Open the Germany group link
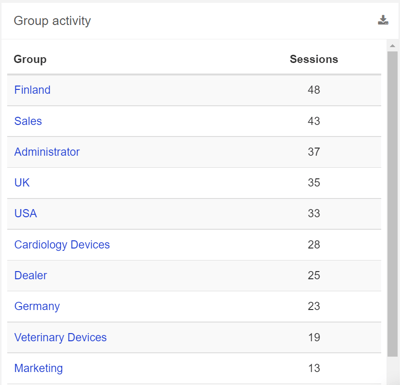The width and height of the screenshot is (400, 385). (x=37, y=306)
